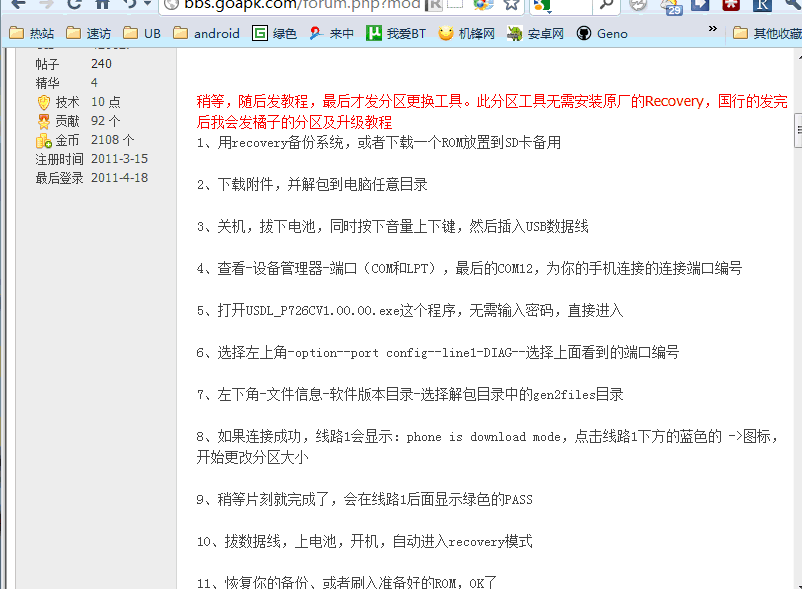Click the red text starting '稍等，随后发教程'
Image resolution: width=802 pixels, height=589 pixels.
tap(492, 111)
